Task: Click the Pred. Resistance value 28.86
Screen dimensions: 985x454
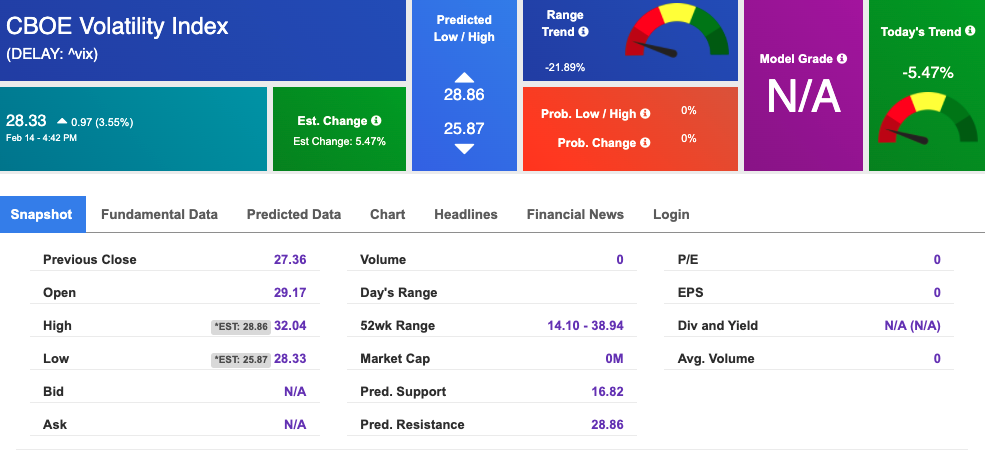Action: [607, 424]
